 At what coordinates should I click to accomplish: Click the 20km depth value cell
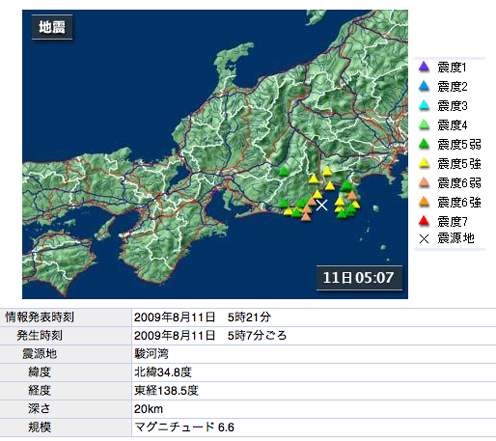point(314,409)
